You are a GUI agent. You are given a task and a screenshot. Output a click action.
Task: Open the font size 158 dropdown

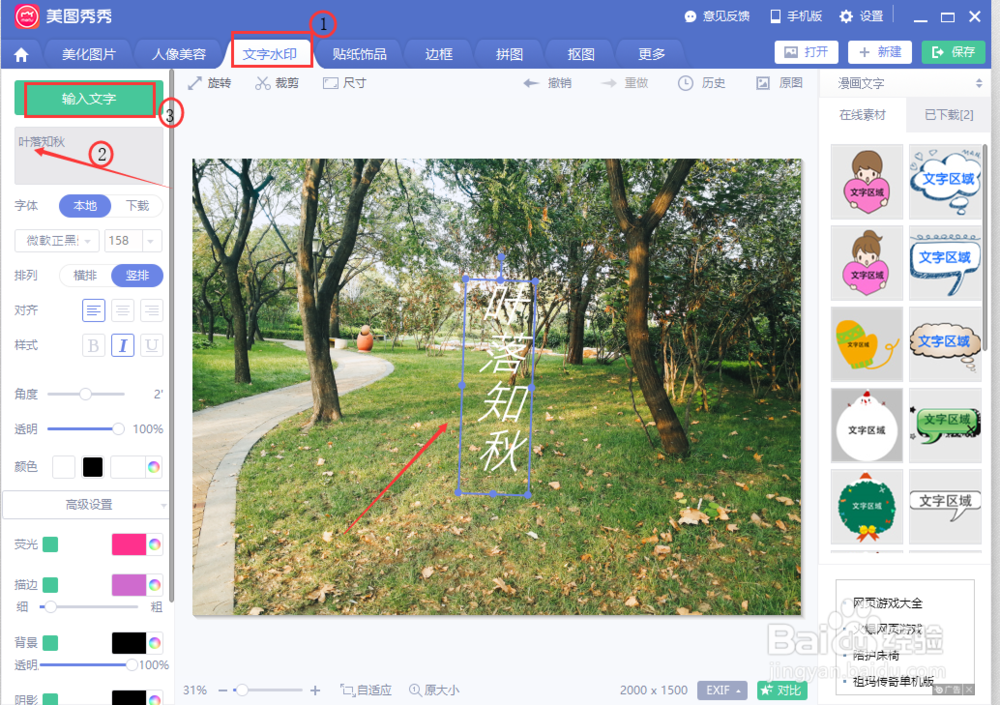click(x=134, y=240)
